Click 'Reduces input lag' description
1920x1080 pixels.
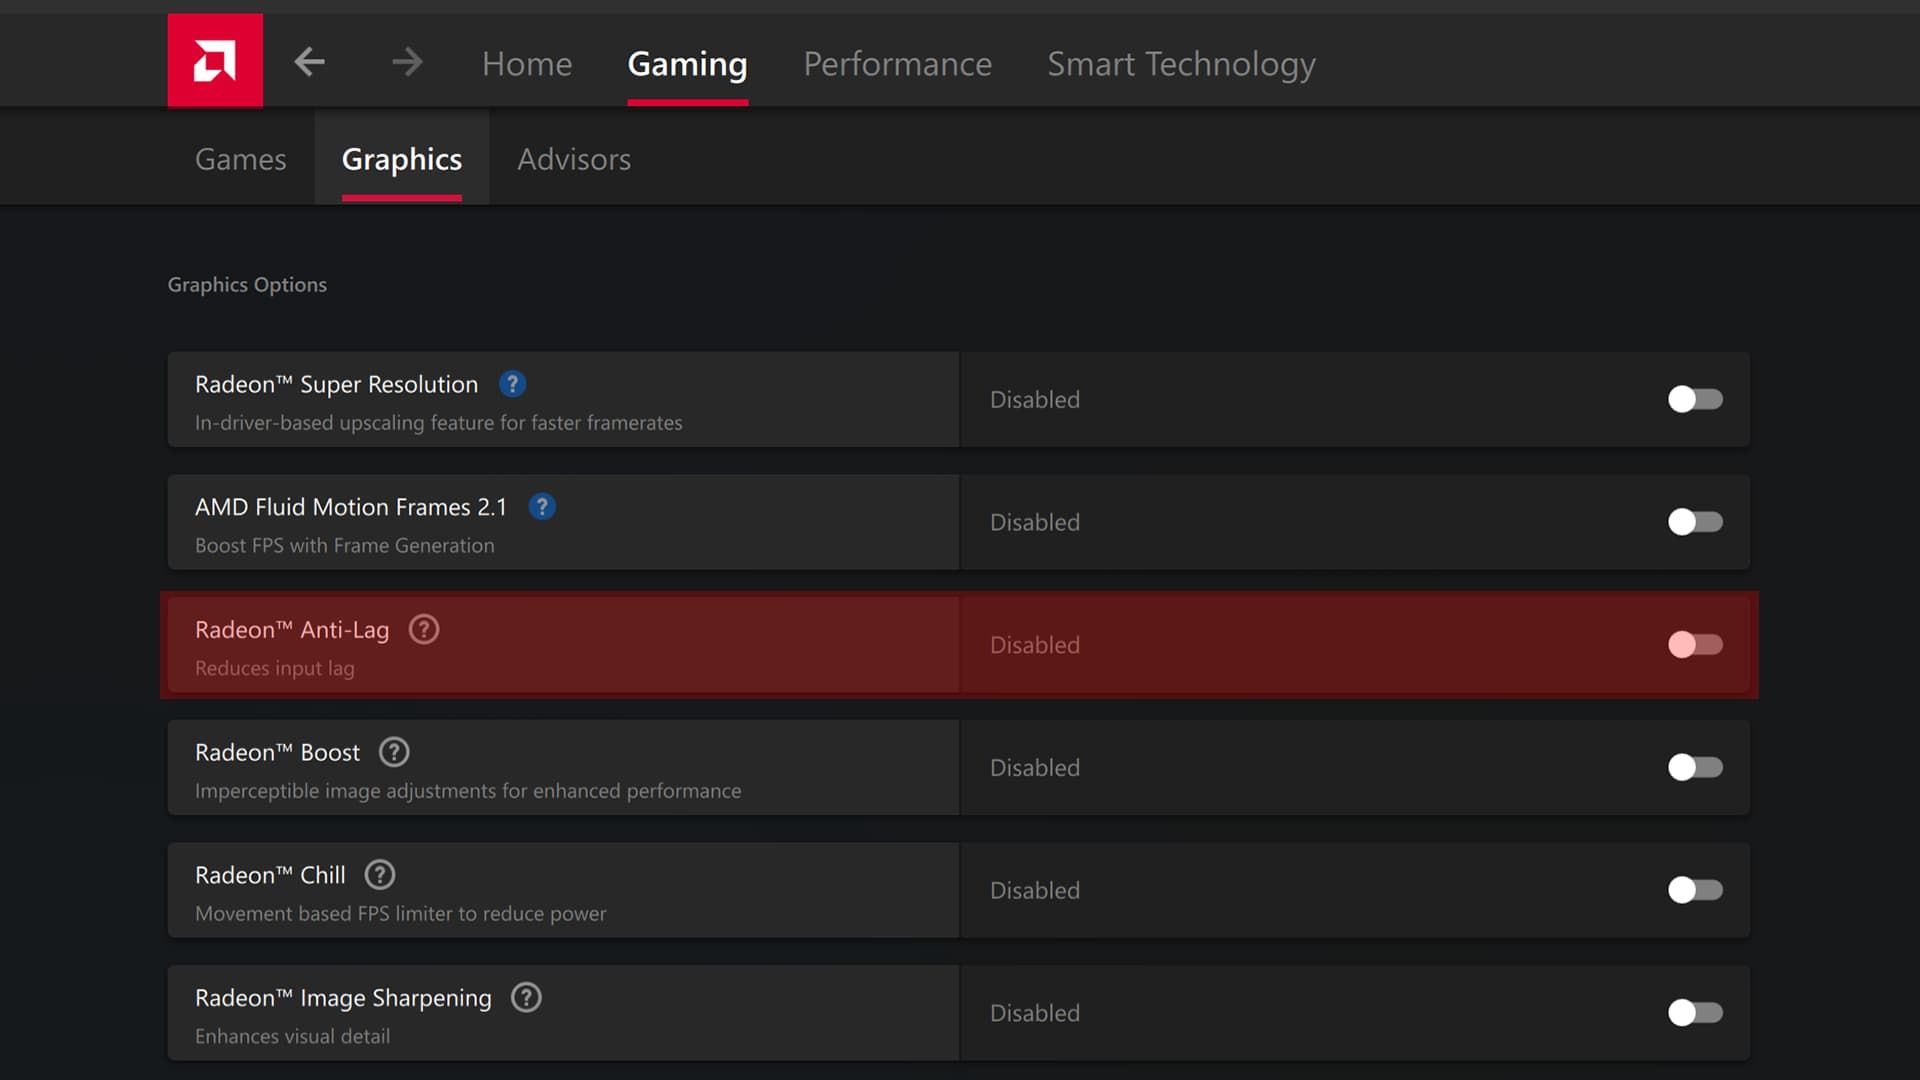[275, 668]
